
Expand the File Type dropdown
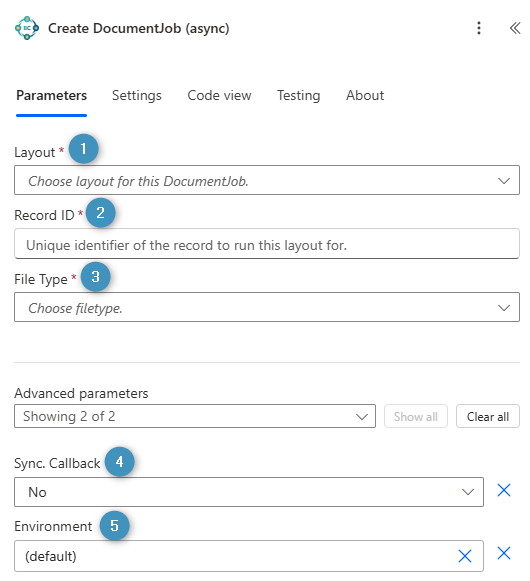click(x=267, y=308)
